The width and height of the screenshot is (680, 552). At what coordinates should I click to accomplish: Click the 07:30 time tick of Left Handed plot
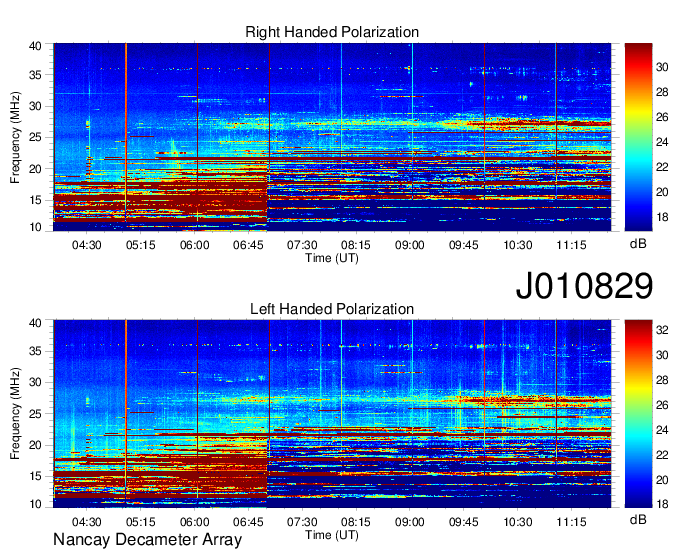pos(302,522)
